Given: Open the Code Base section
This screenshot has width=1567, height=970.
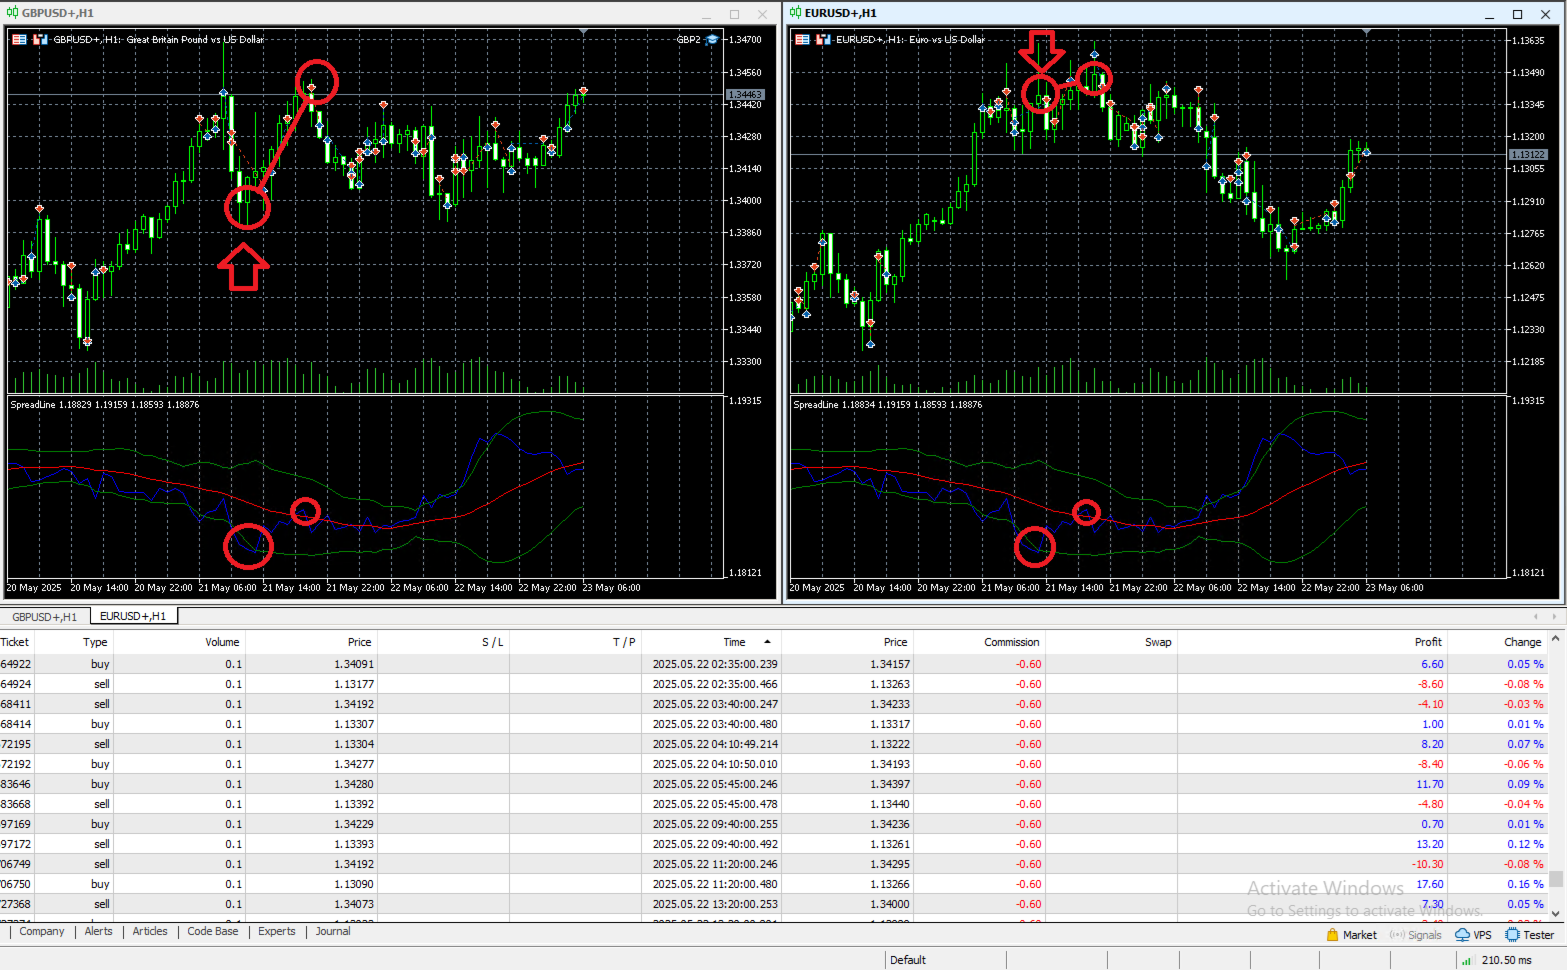Looking at the screenshot, I should pyautogui.click(x=212, y=931).
